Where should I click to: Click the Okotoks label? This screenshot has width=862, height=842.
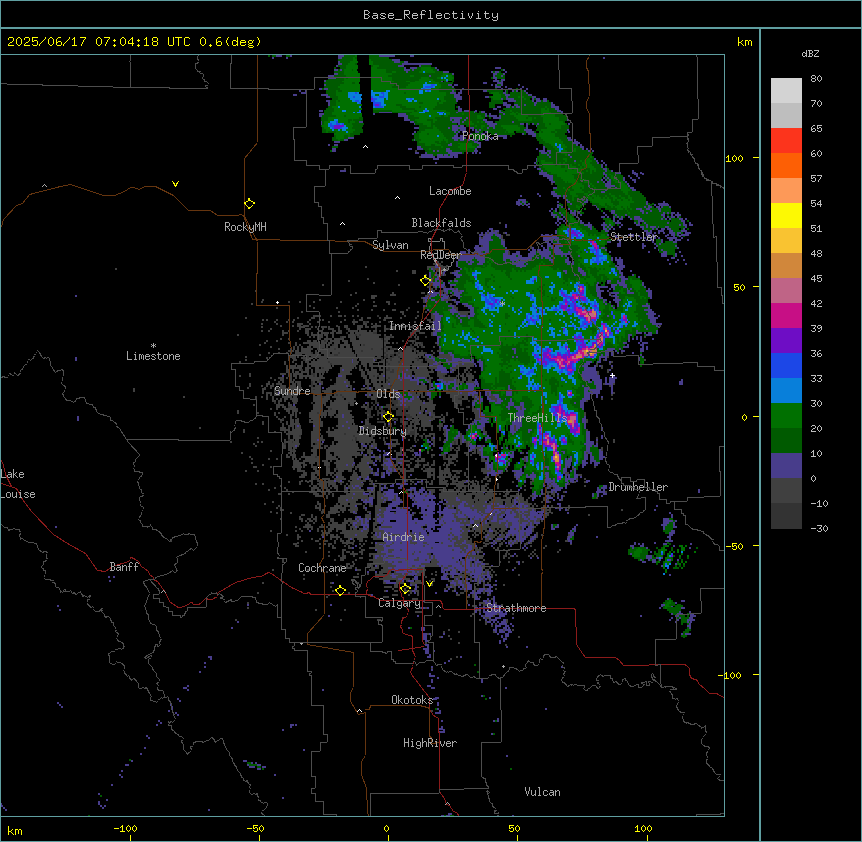[412, 700]
